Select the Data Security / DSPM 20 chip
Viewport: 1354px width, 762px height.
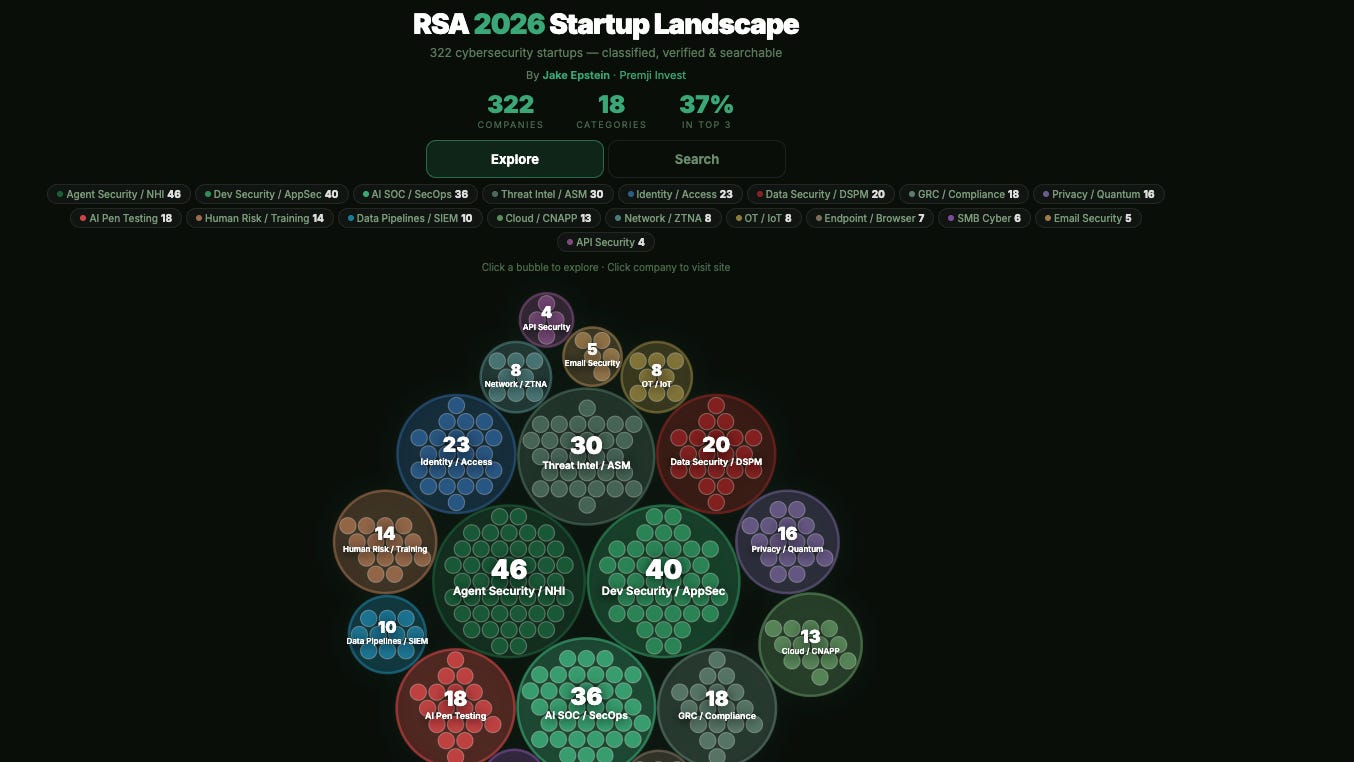point(820,194)
